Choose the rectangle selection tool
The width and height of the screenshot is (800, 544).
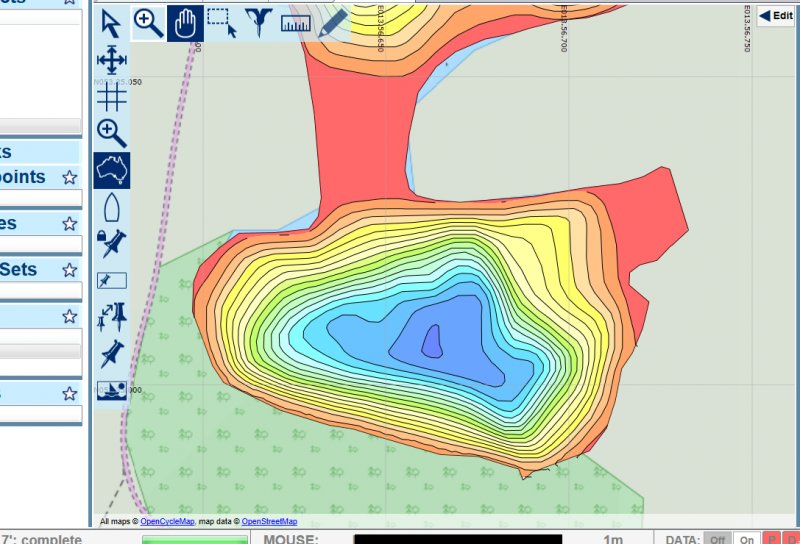tap(221, 23)
